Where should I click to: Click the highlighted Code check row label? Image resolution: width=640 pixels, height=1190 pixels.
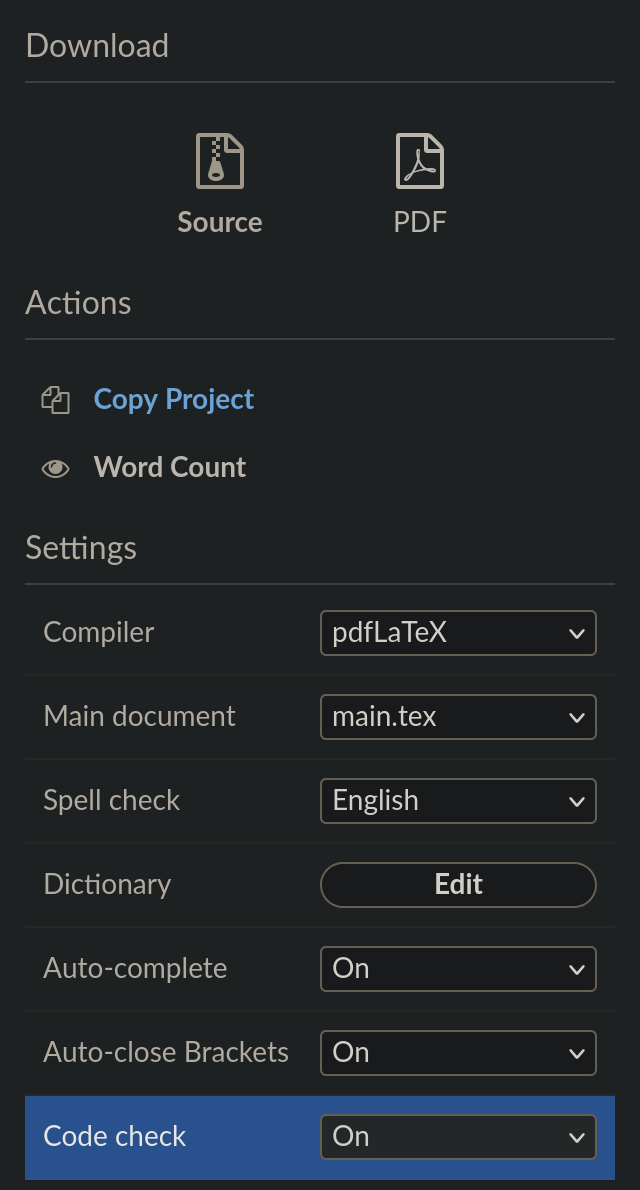pyautogui.click(x=115, y=1137)
